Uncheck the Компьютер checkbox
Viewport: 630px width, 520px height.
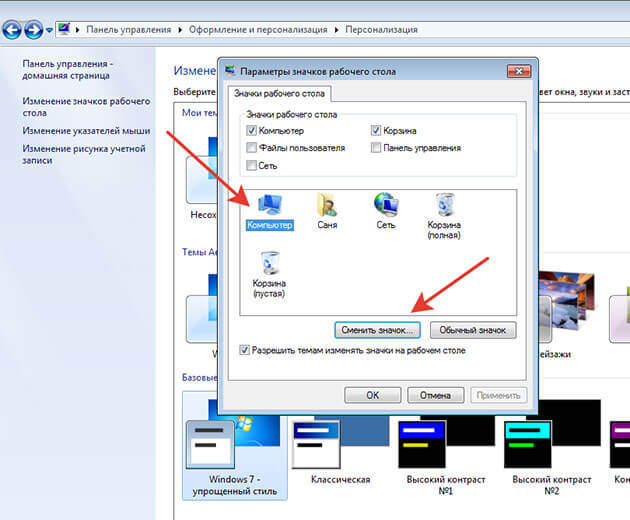click(252, 130)
